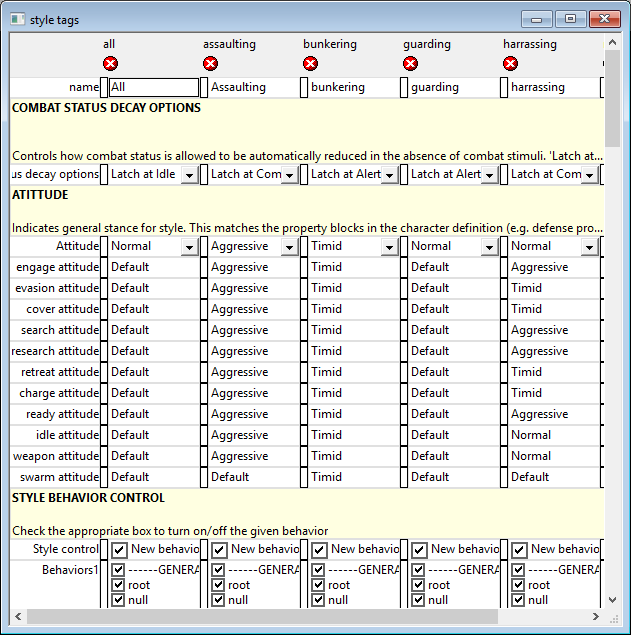Remove the 'guarding' style via red X

point(410,64)
